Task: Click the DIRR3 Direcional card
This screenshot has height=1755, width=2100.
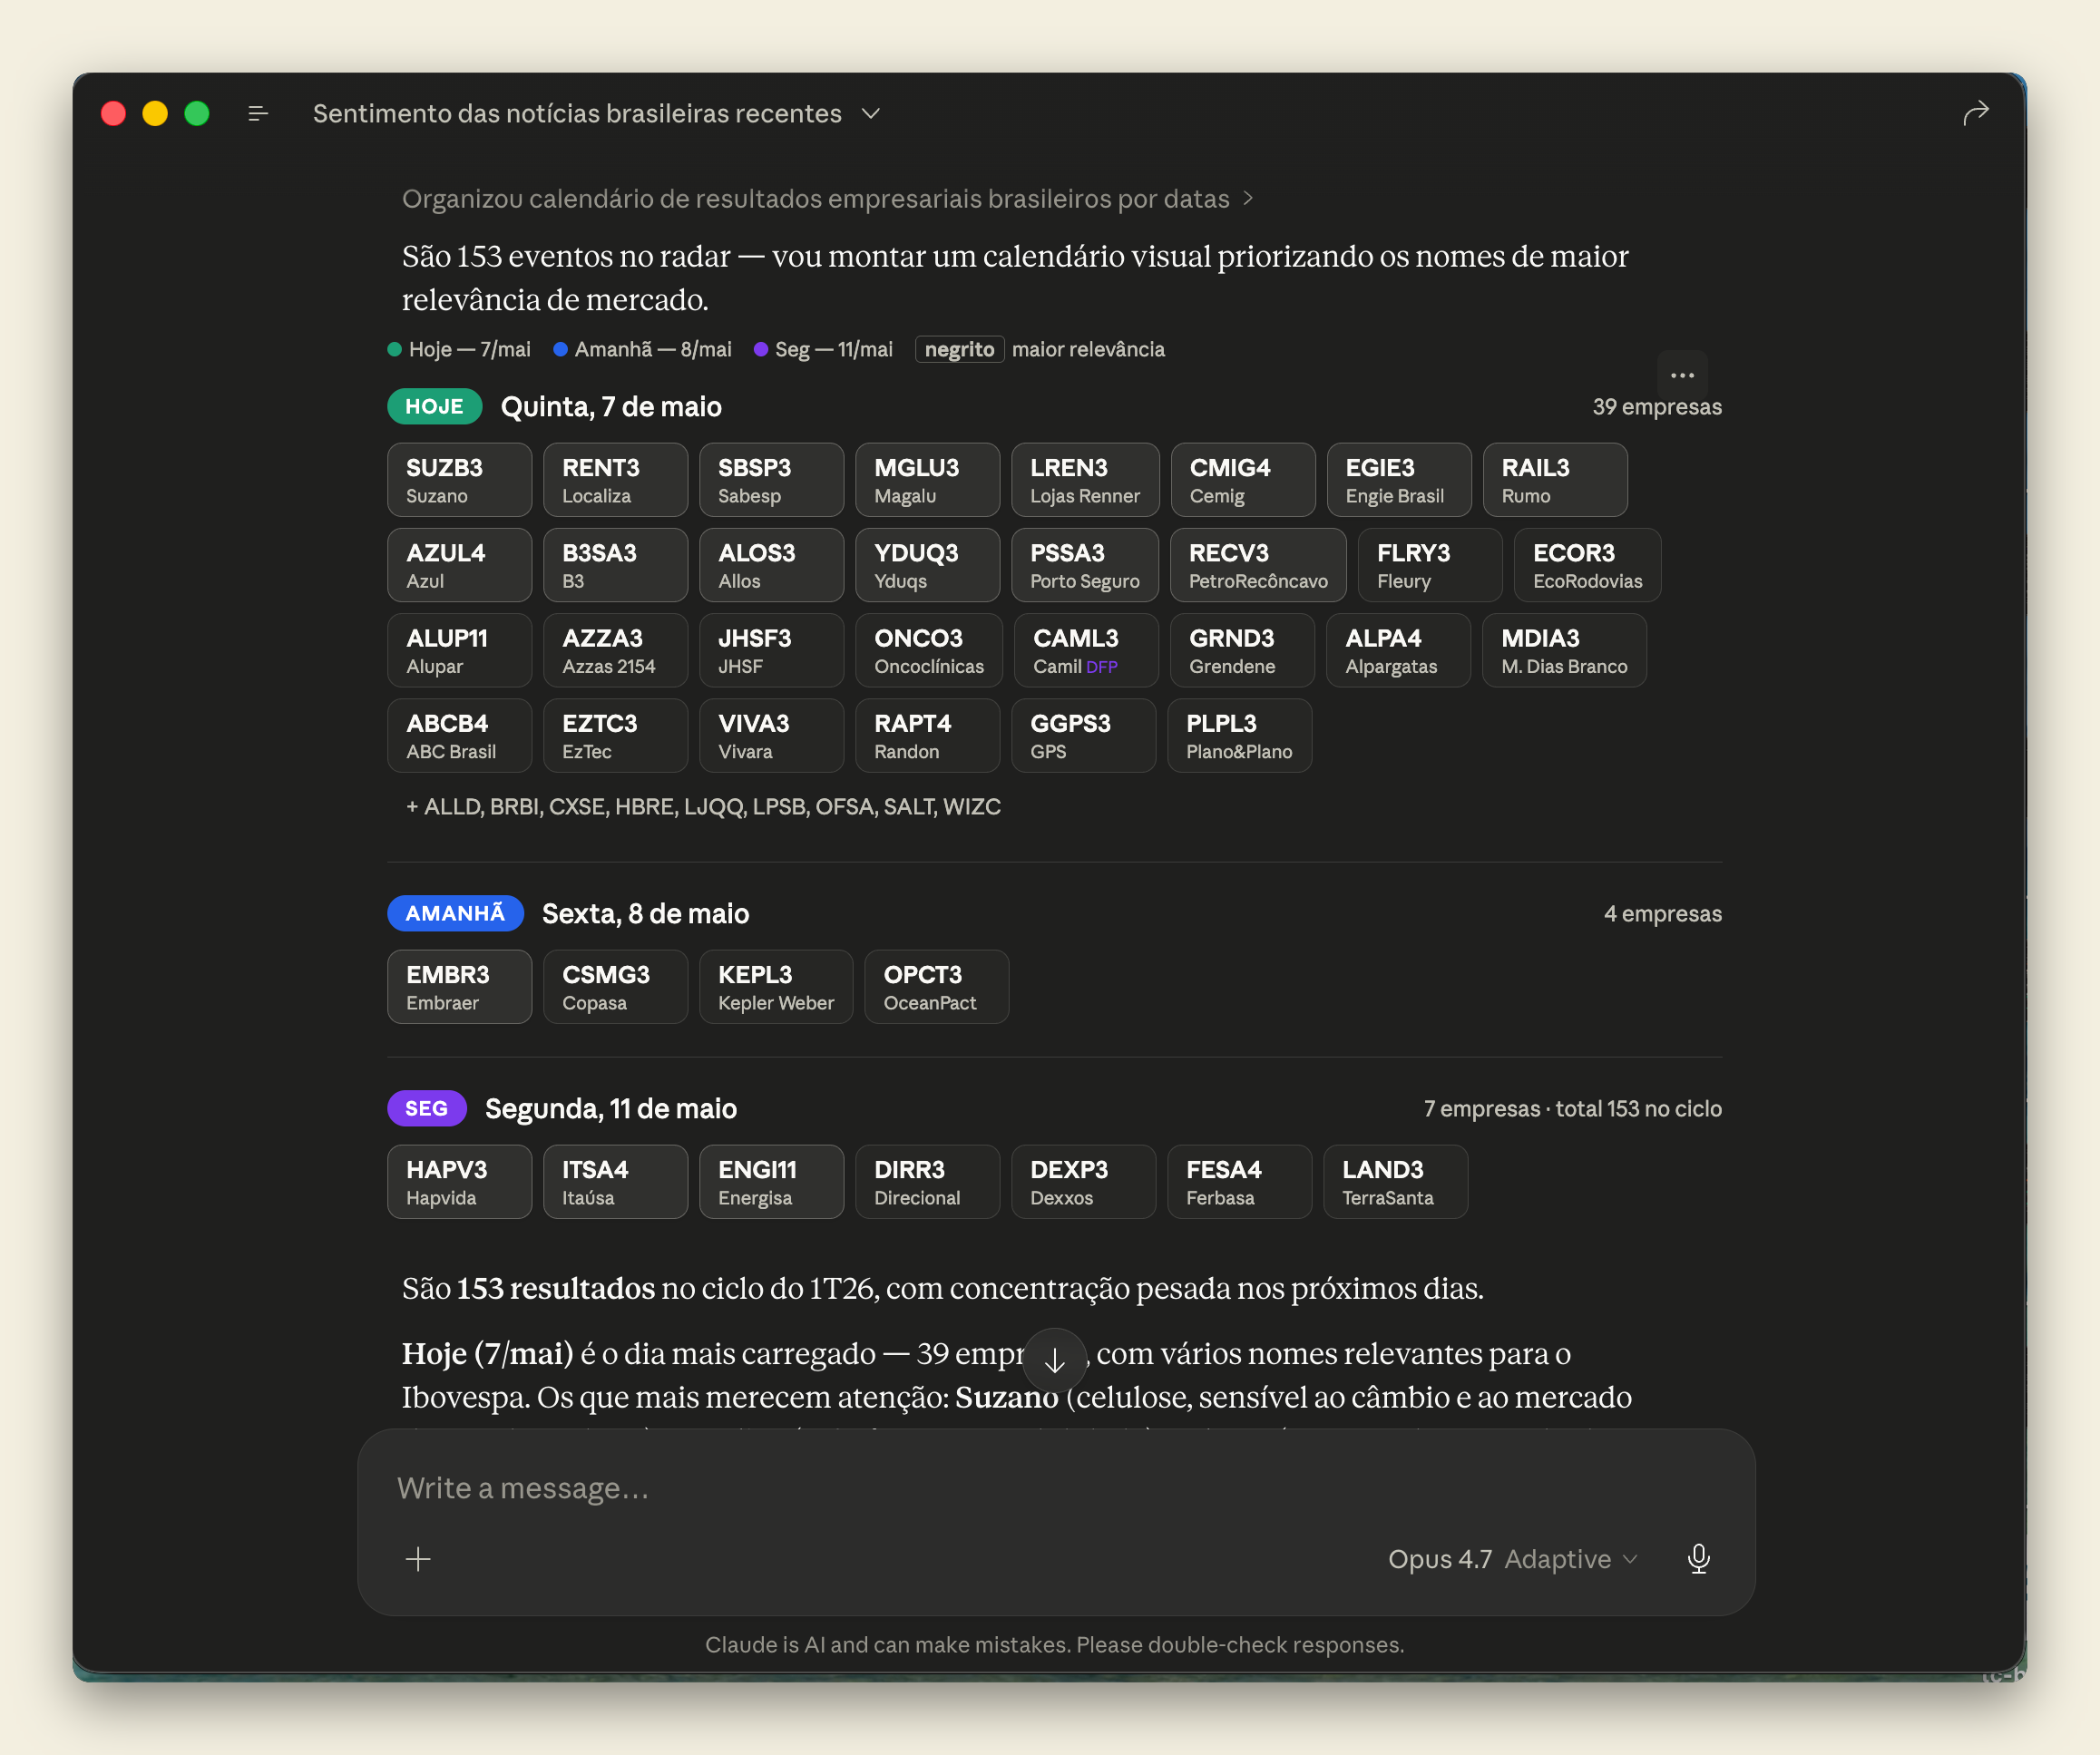Action: (x=927, y=1181)
